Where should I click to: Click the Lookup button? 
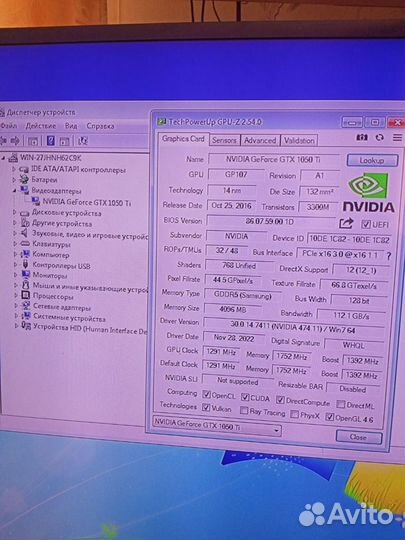click(x=372, y=160)
